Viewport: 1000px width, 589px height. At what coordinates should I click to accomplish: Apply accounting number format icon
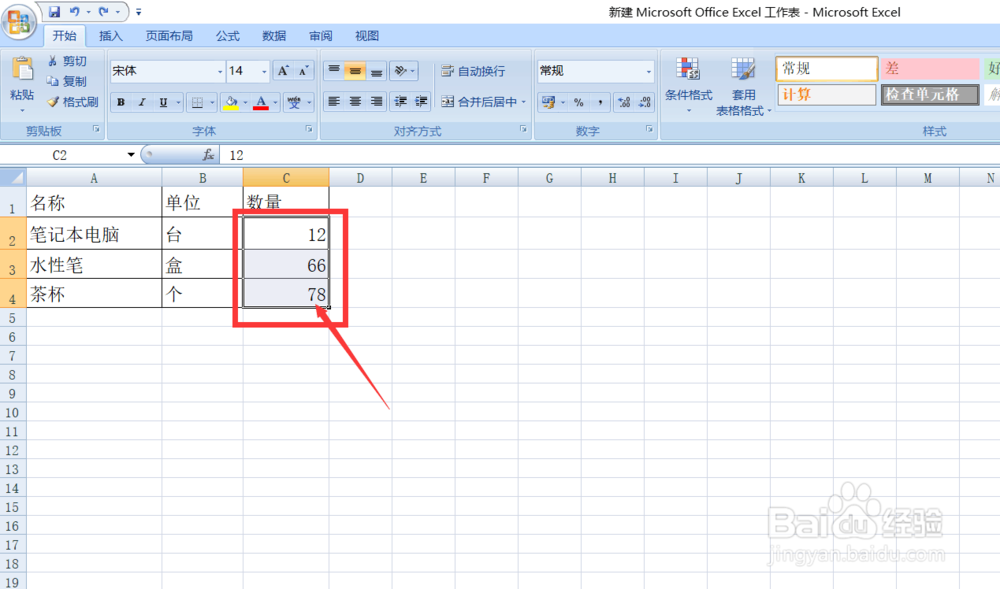click(x=548, y=102)
